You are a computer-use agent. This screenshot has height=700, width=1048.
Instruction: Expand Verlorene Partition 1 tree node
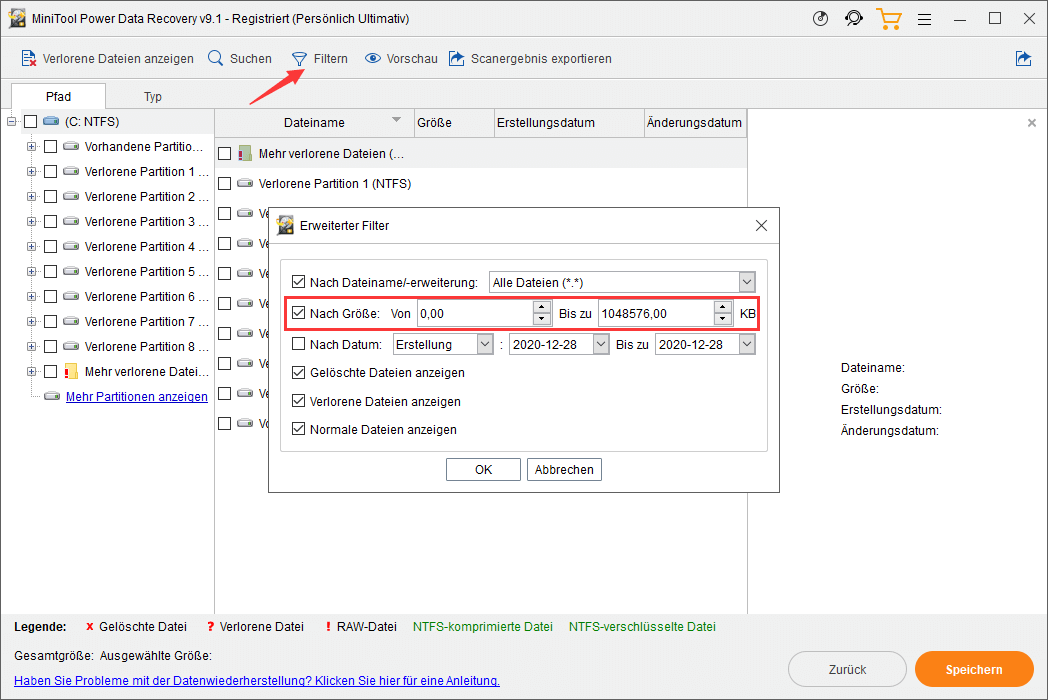[31, 172]
